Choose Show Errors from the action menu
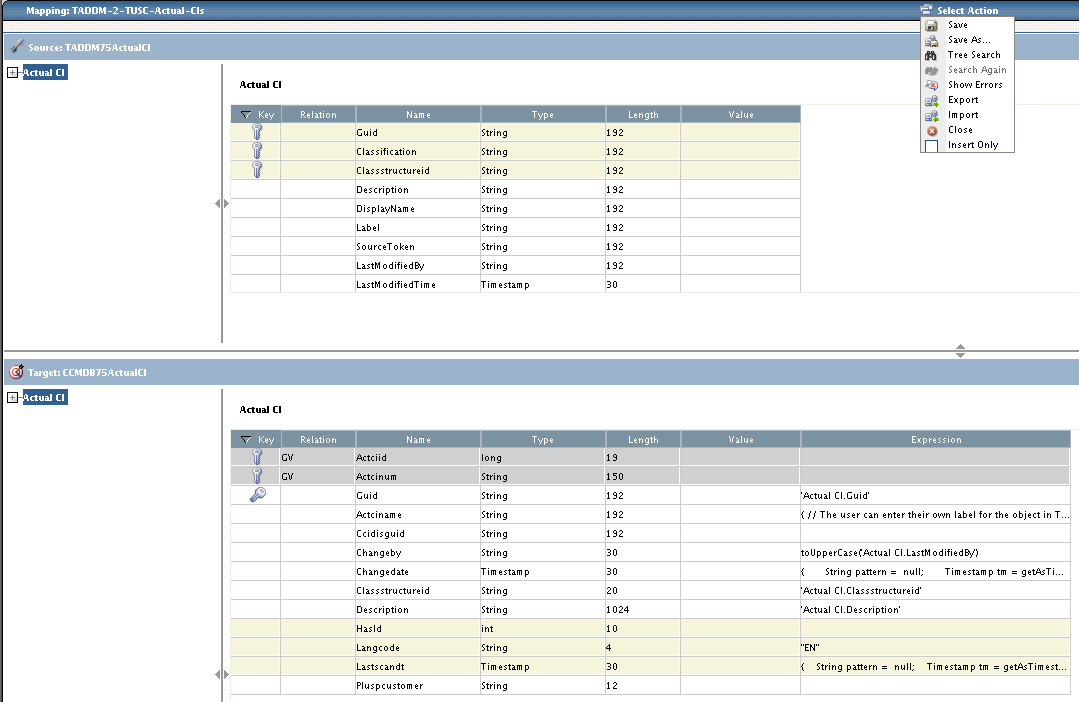The width and height of the screenshot is (1079, 702). [975, 85]
